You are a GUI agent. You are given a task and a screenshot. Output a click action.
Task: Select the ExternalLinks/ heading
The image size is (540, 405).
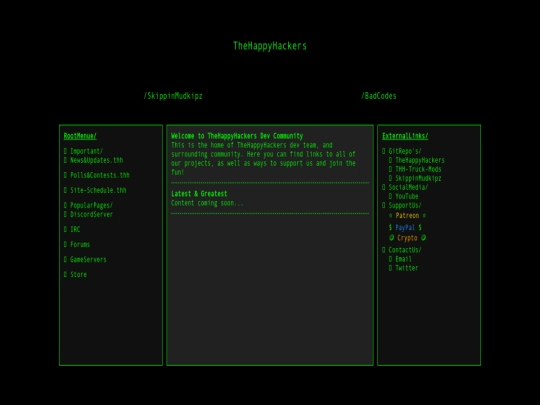(x=405, y=136)
